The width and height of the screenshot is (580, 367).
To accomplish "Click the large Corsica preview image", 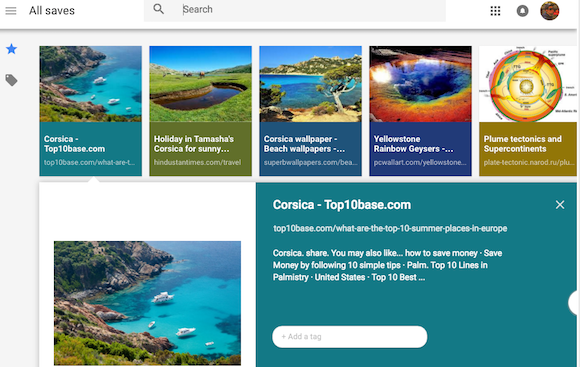I will (x=147, y=303).
